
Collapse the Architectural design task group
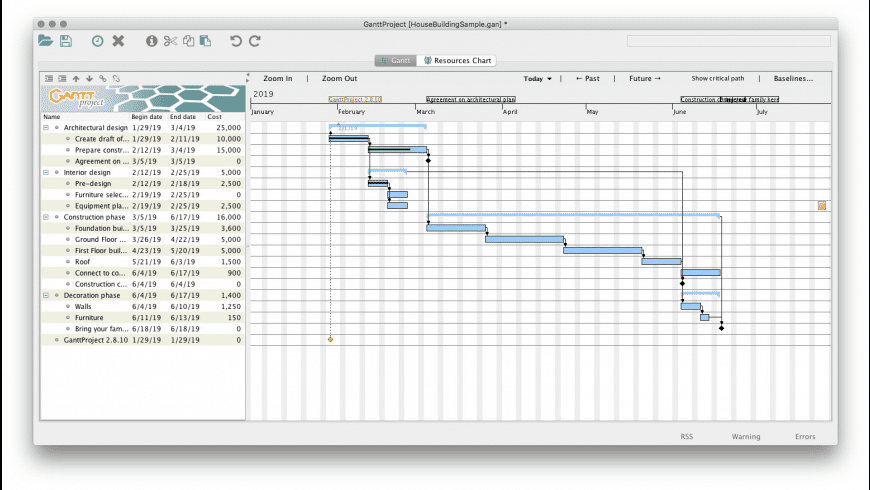[45, 128]
